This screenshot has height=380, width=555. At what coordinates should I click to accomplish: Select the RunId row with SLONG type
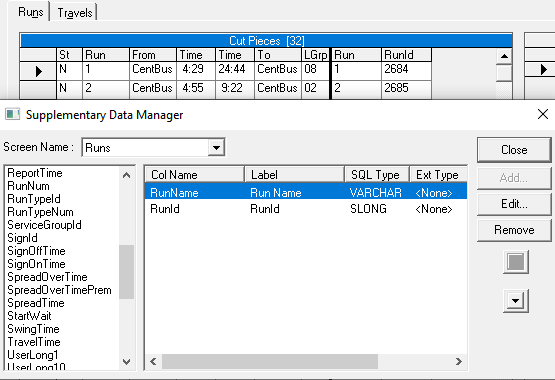[x=306, y=209]
